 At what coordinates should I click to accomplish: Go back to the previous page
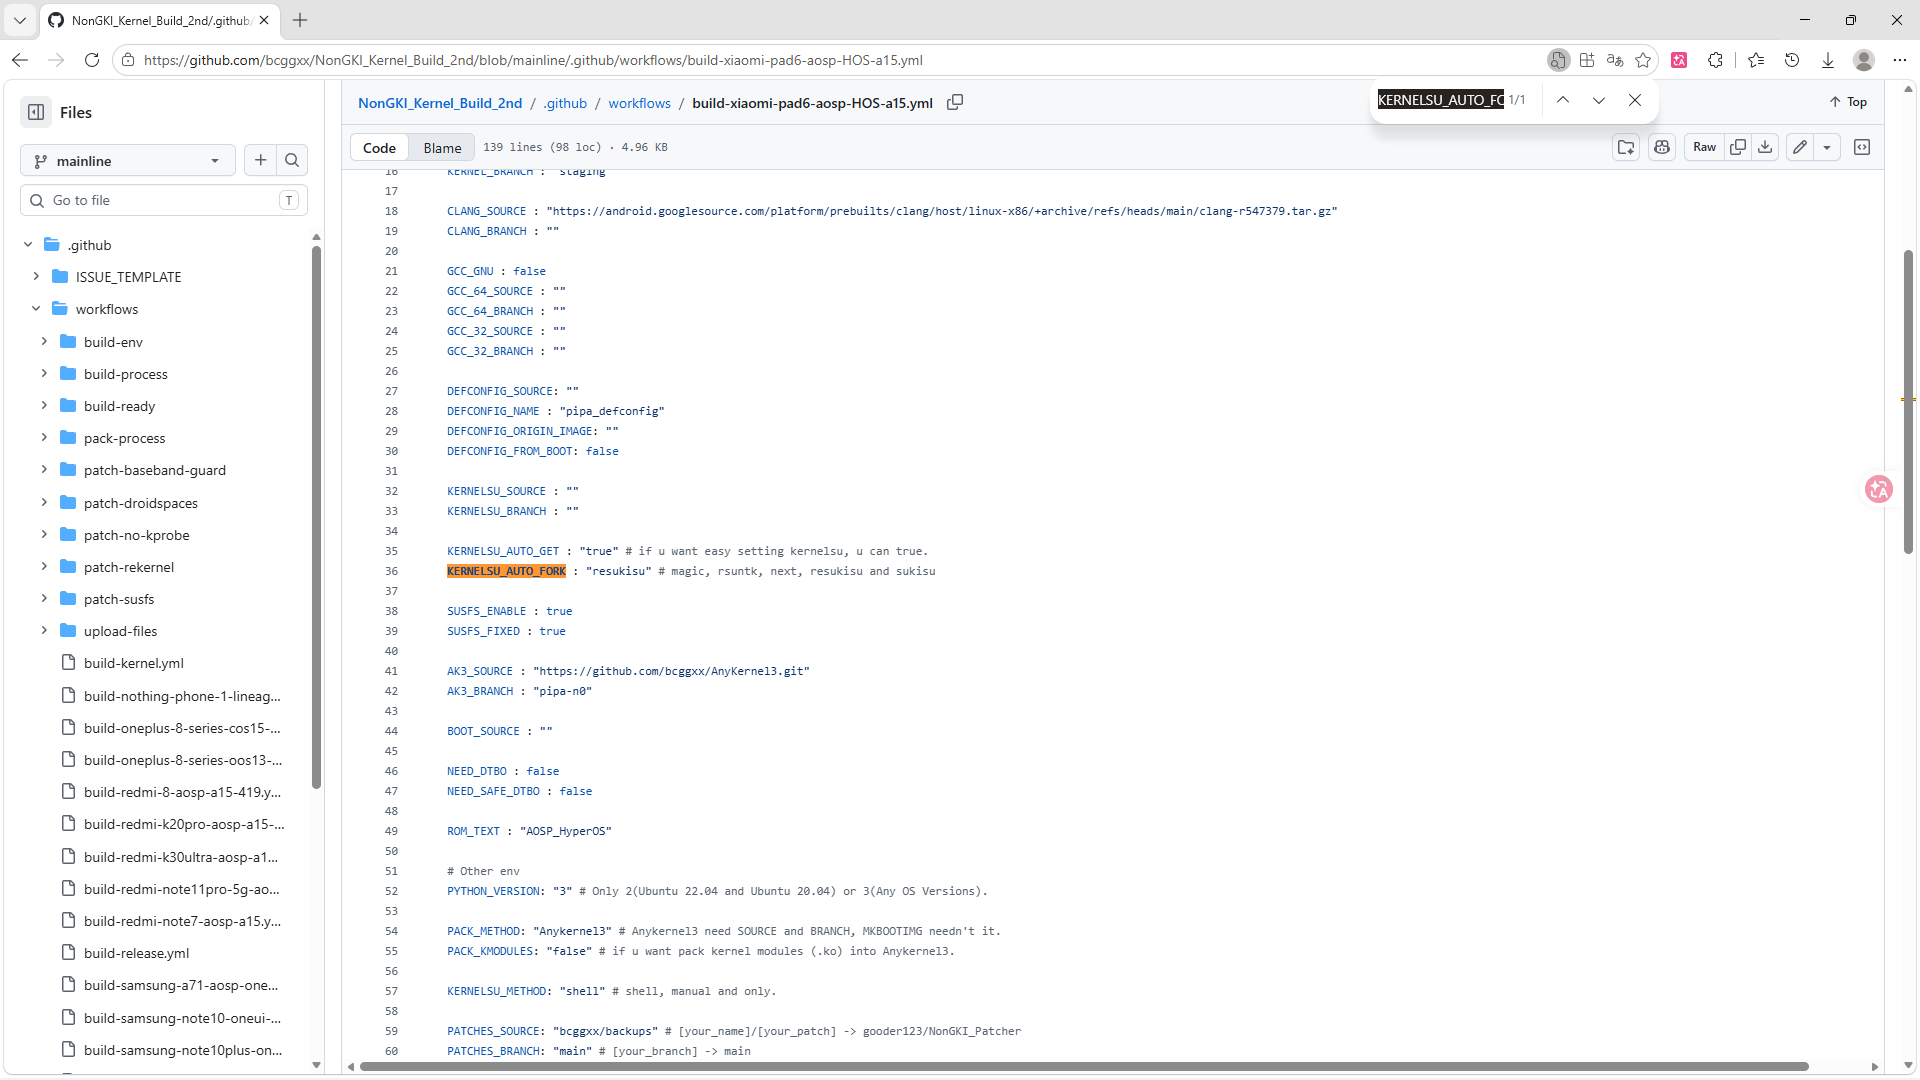click(20, 60)
